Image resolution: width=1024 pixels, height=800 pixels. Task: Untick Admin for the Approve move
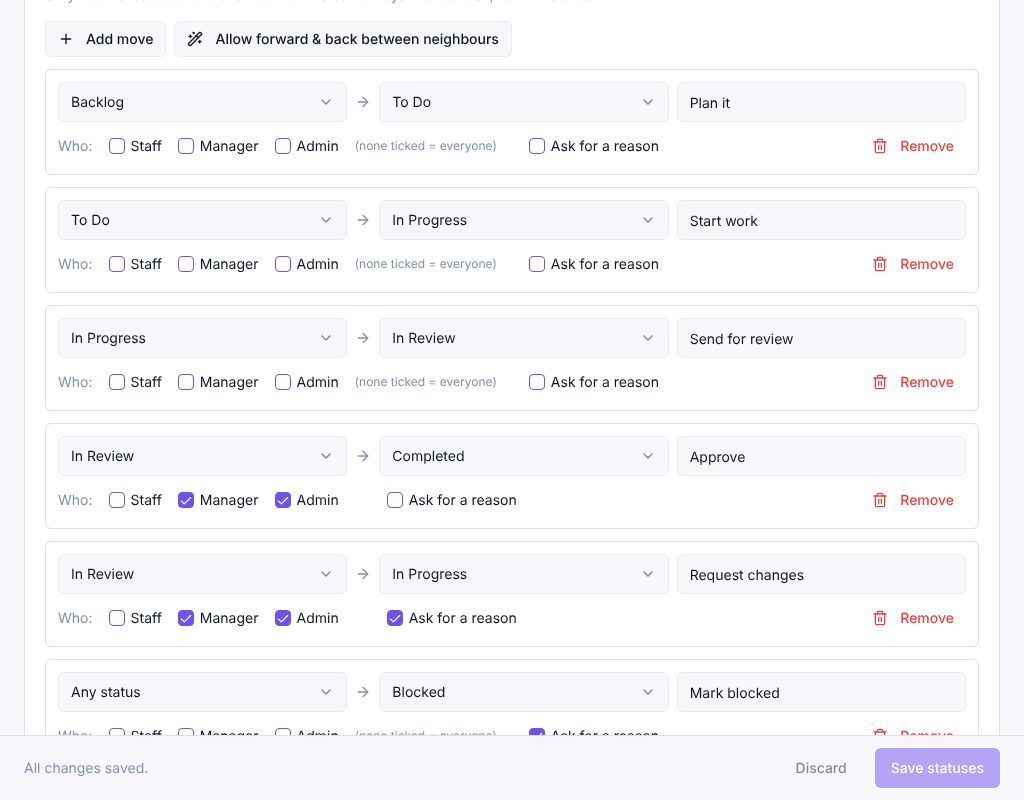pyautogui.click(x=283, y=500)
